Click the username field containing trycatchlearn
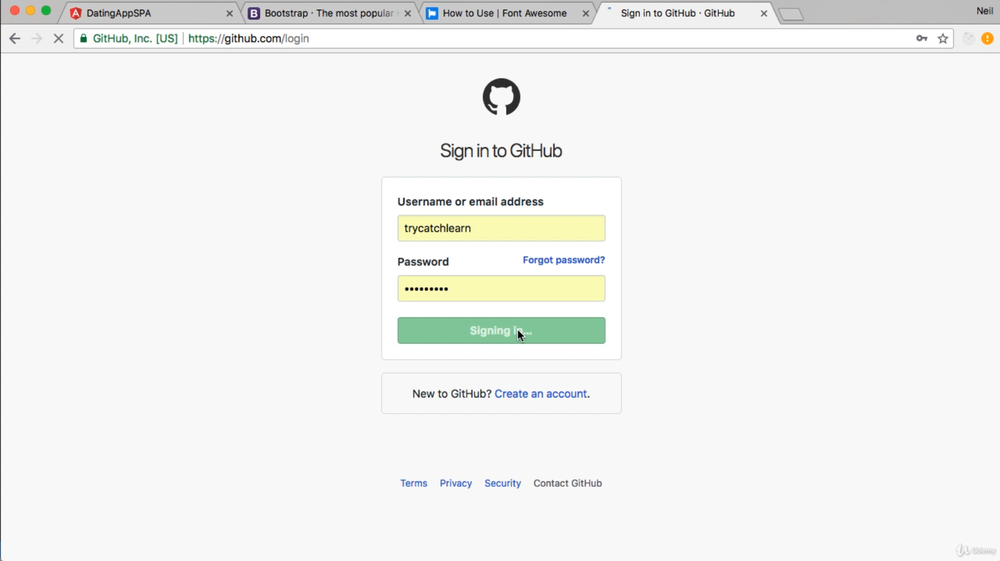This screenshot has width=1000, height=561. (x=501, y=228)
